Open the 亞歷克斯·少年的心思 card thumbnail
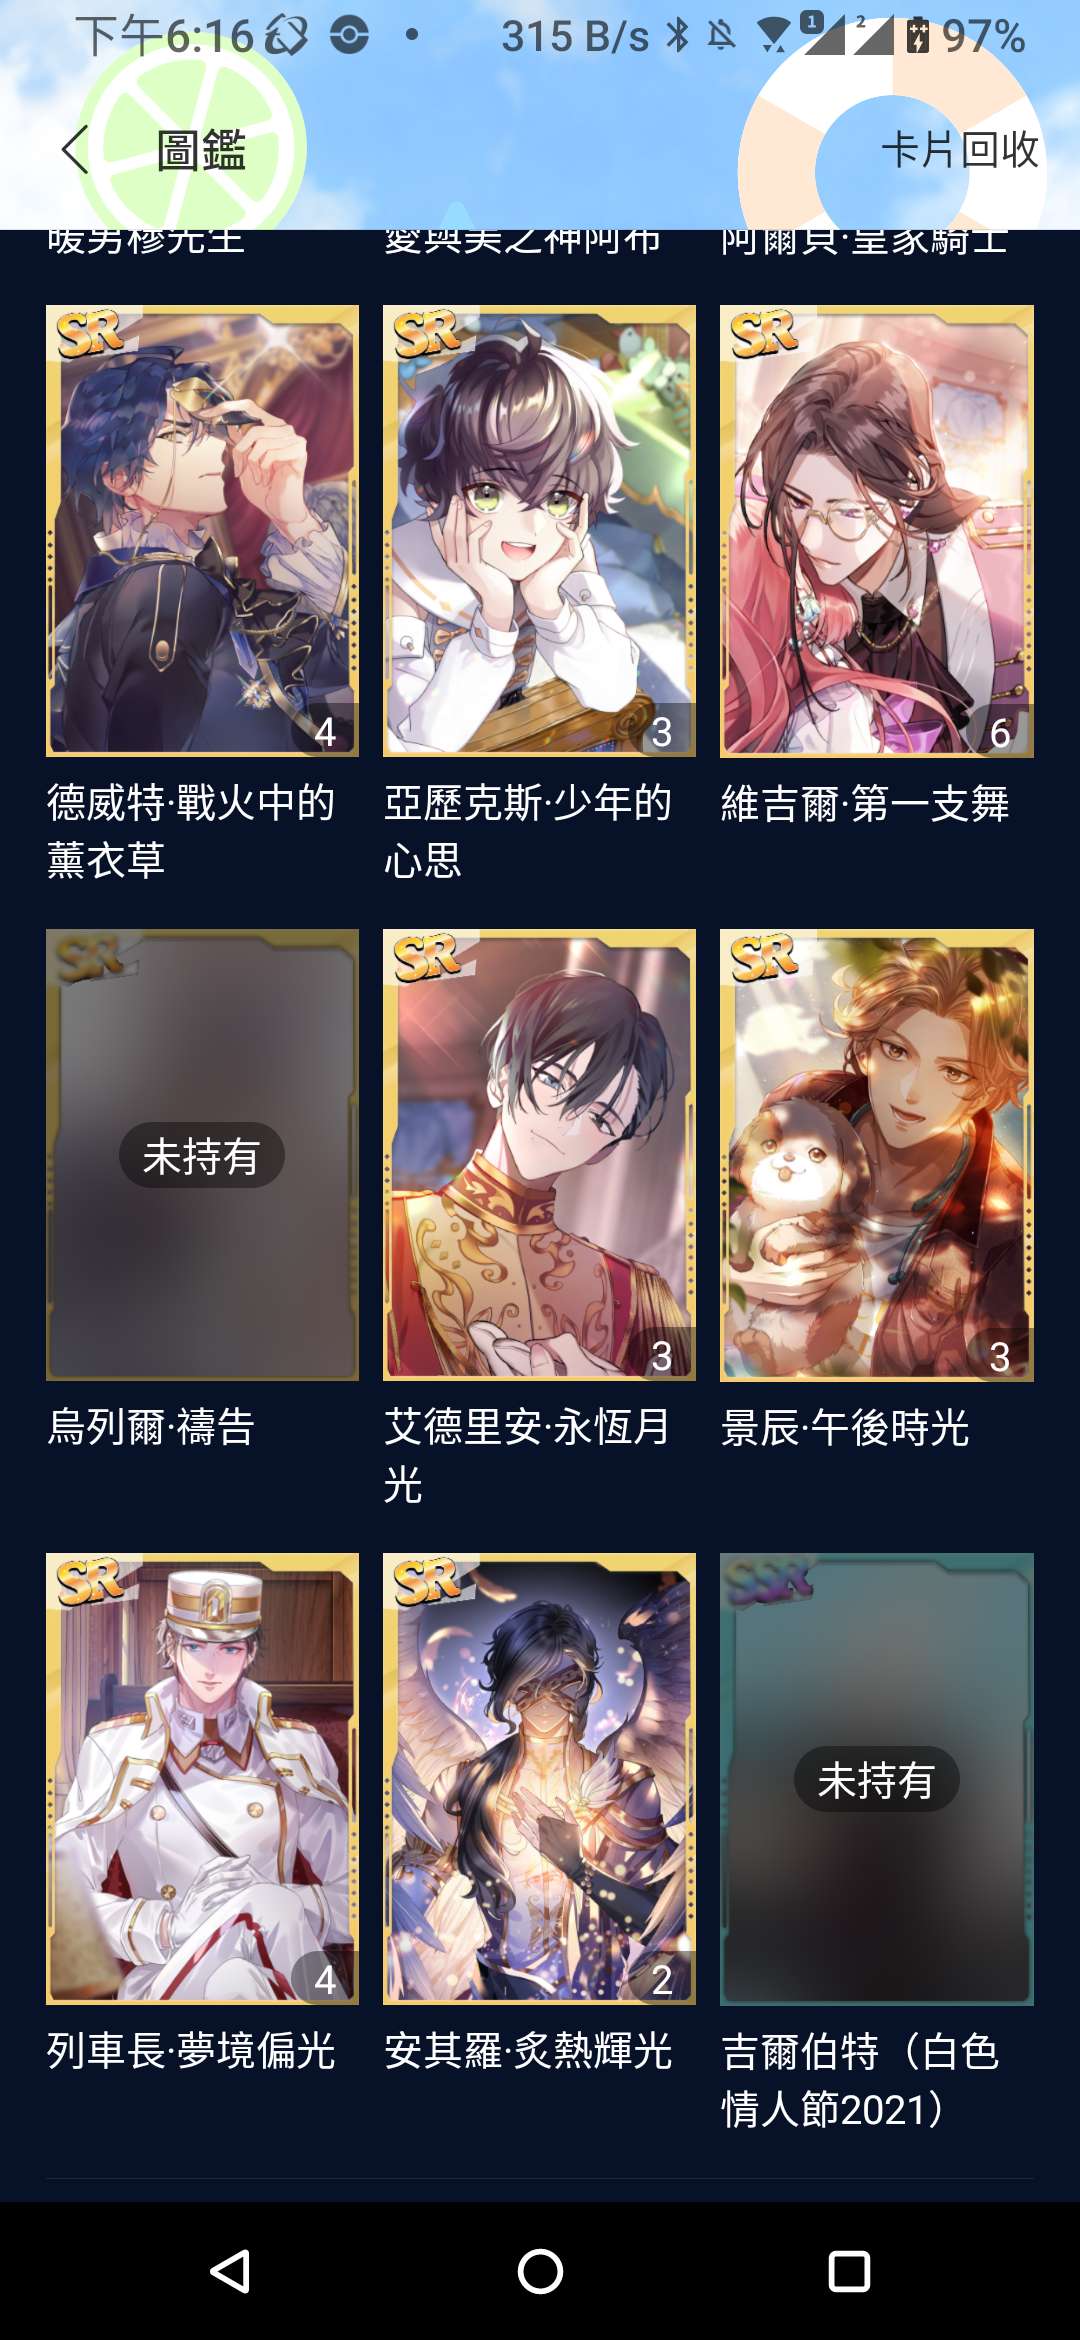The image size is (1080, 2340). pyautogui.click(x=539, y=531)
